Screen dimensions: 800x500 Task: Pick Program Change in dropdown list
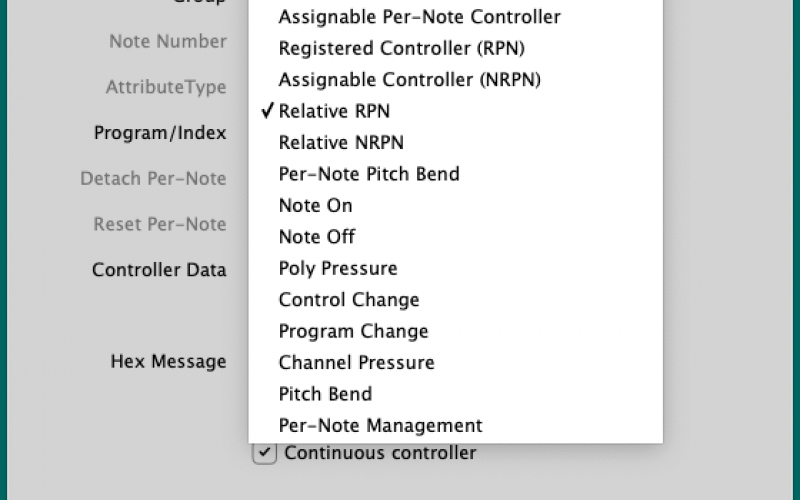353,331
